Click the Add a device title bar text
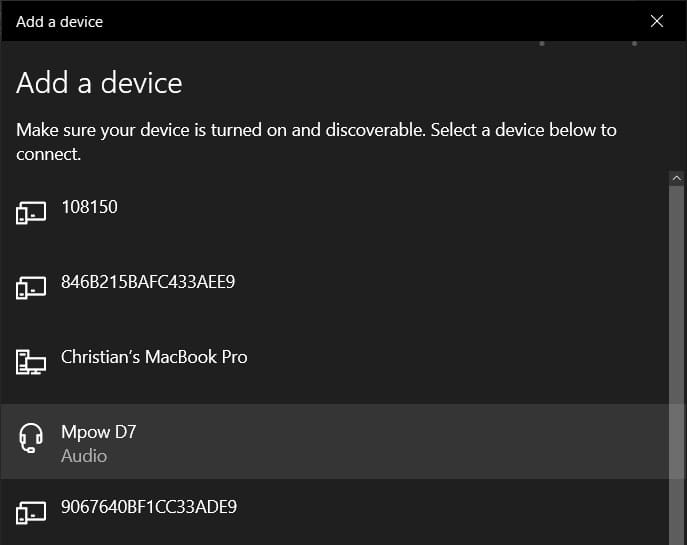Image resolution: width=687 pixels, height=545 pixels. tap(60, 21)
